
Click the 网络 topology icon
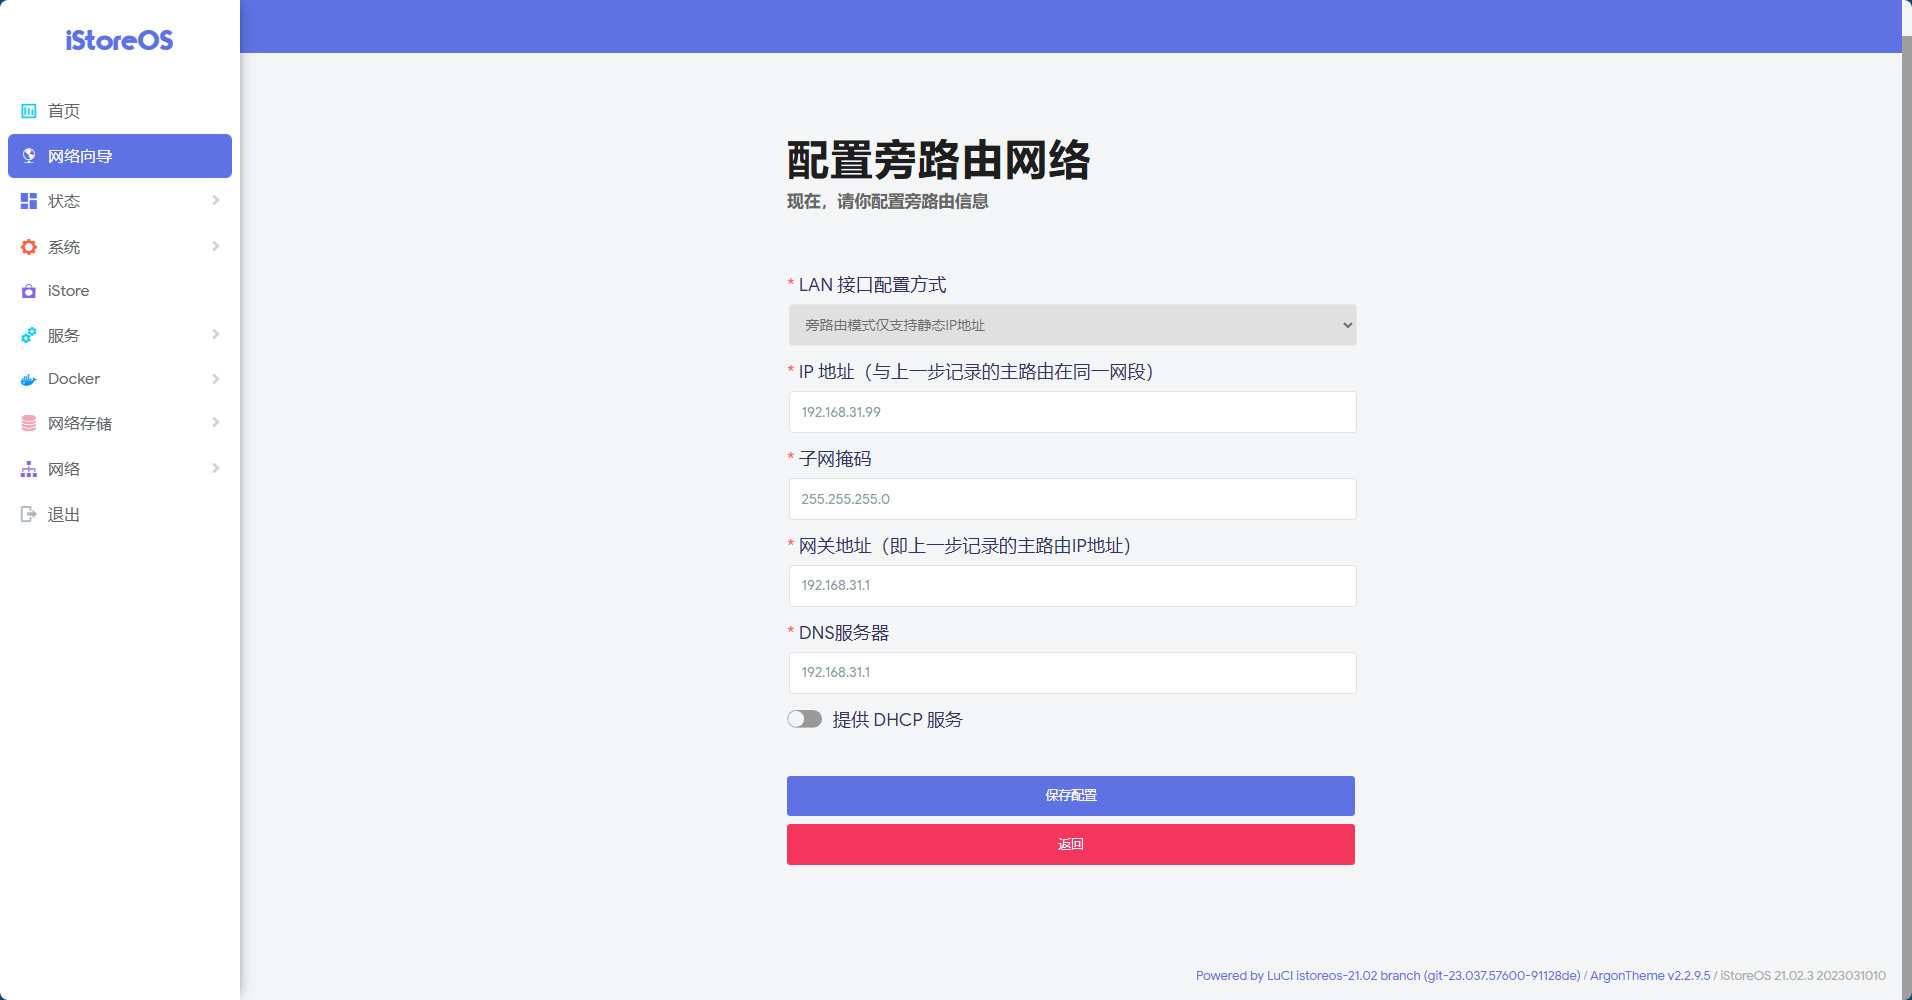29,469
